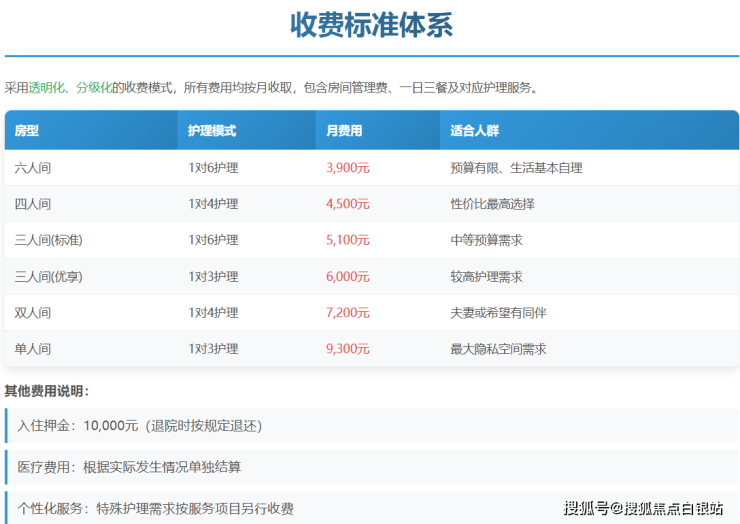Select the 三人间(标准) room type
The width and height of the screenshot is (740, 524).
tap(48, 240)
